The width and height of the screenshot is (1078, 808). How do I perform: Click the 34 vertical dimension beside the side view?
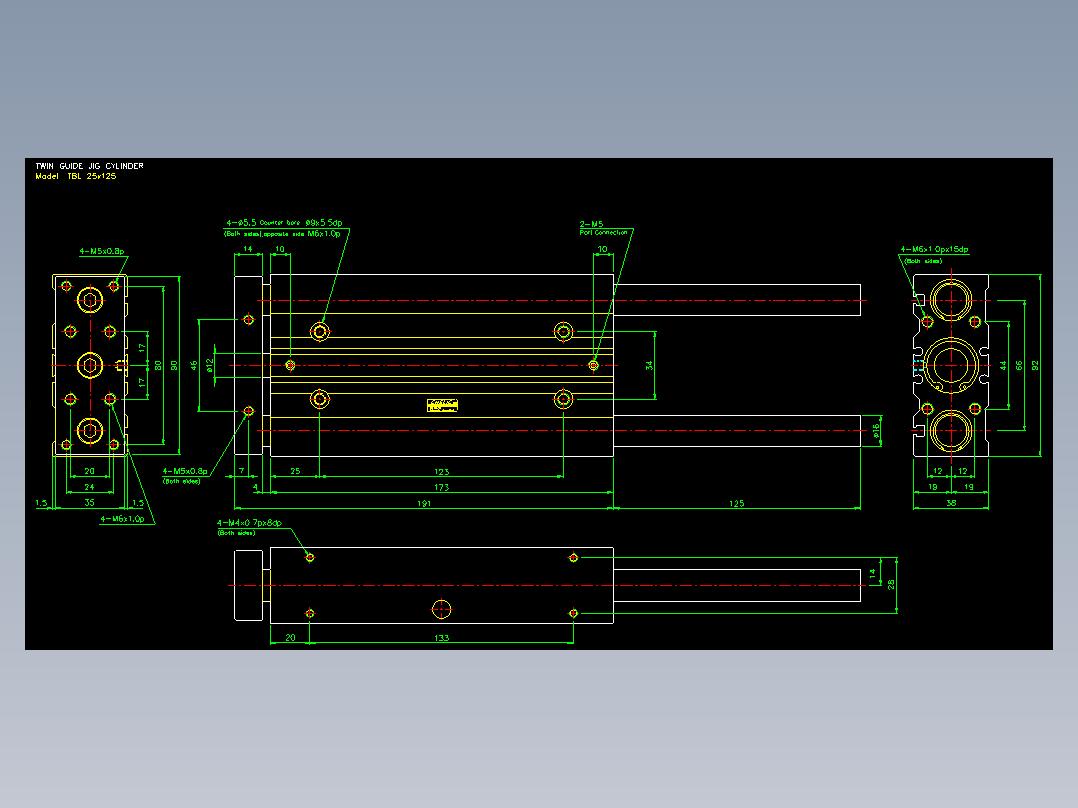[649, 365]
